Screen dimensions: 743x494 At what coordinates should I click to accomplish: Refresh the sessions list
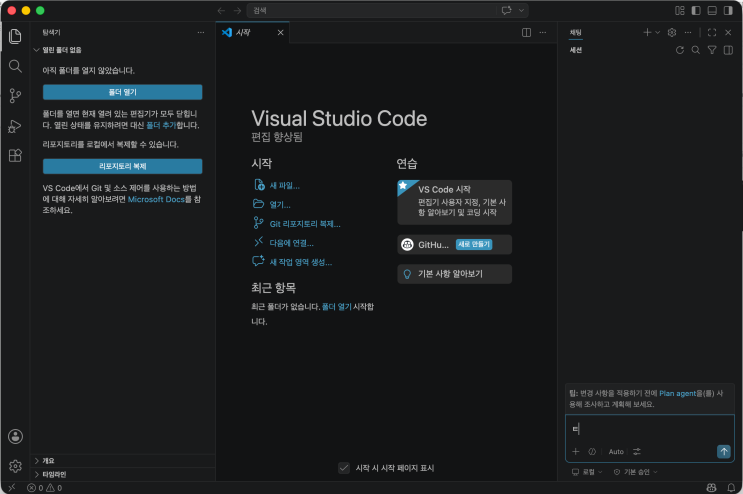(x=680, y=50)
